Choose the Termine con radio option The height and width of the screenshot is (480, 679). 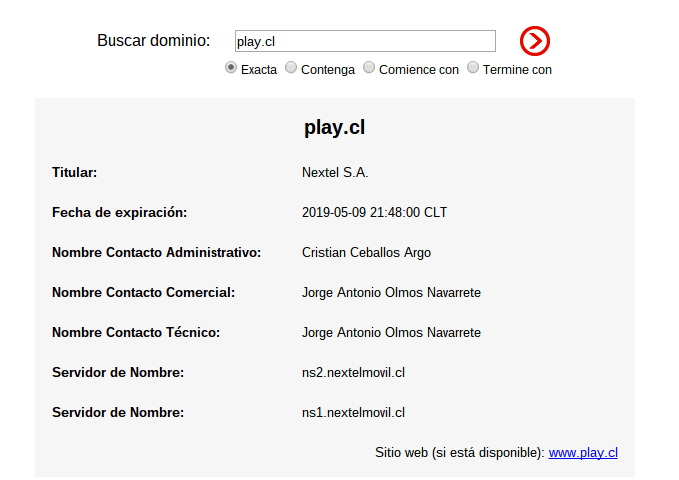tap(473, 68)
